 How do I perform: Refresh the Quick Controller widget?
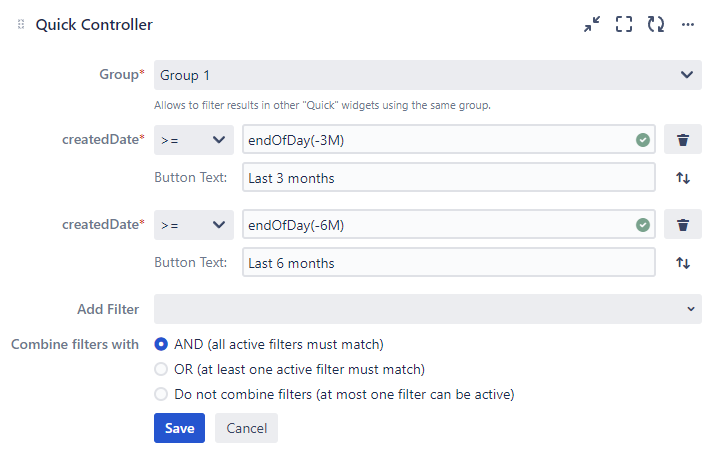click(656, 24)
